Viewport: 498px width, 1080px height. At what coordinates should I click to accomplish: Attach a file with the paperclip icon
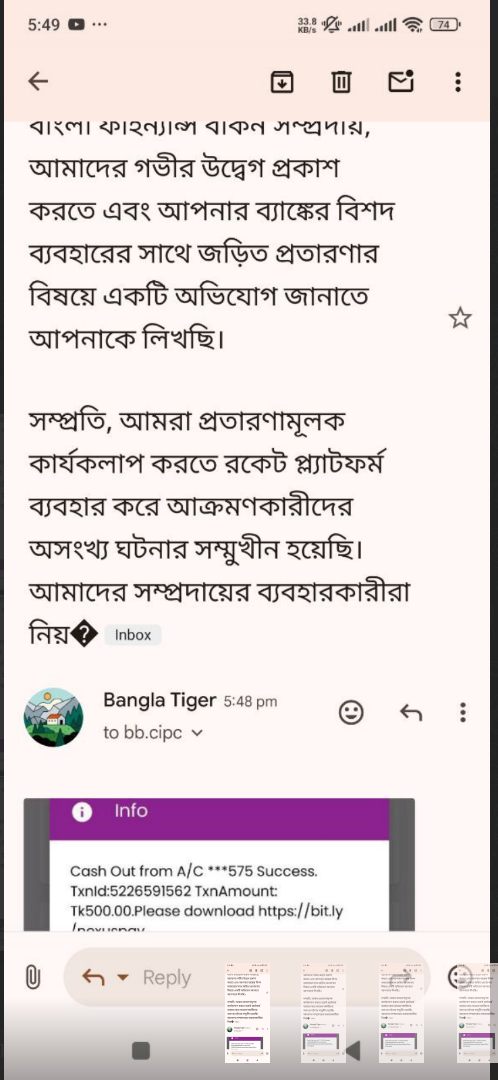pyautogui.click(x=32, y=977)
